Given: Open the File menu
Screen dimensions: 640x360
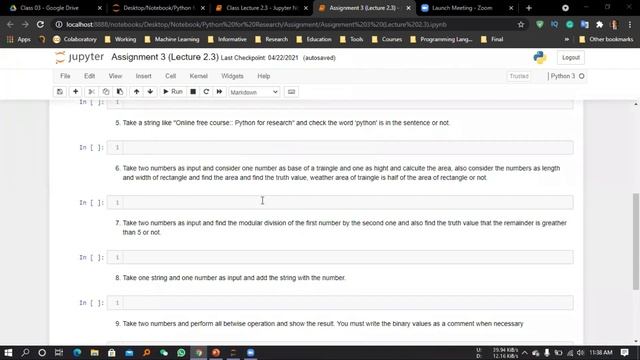Looking at the screenshot, I should tap(65, 76).
